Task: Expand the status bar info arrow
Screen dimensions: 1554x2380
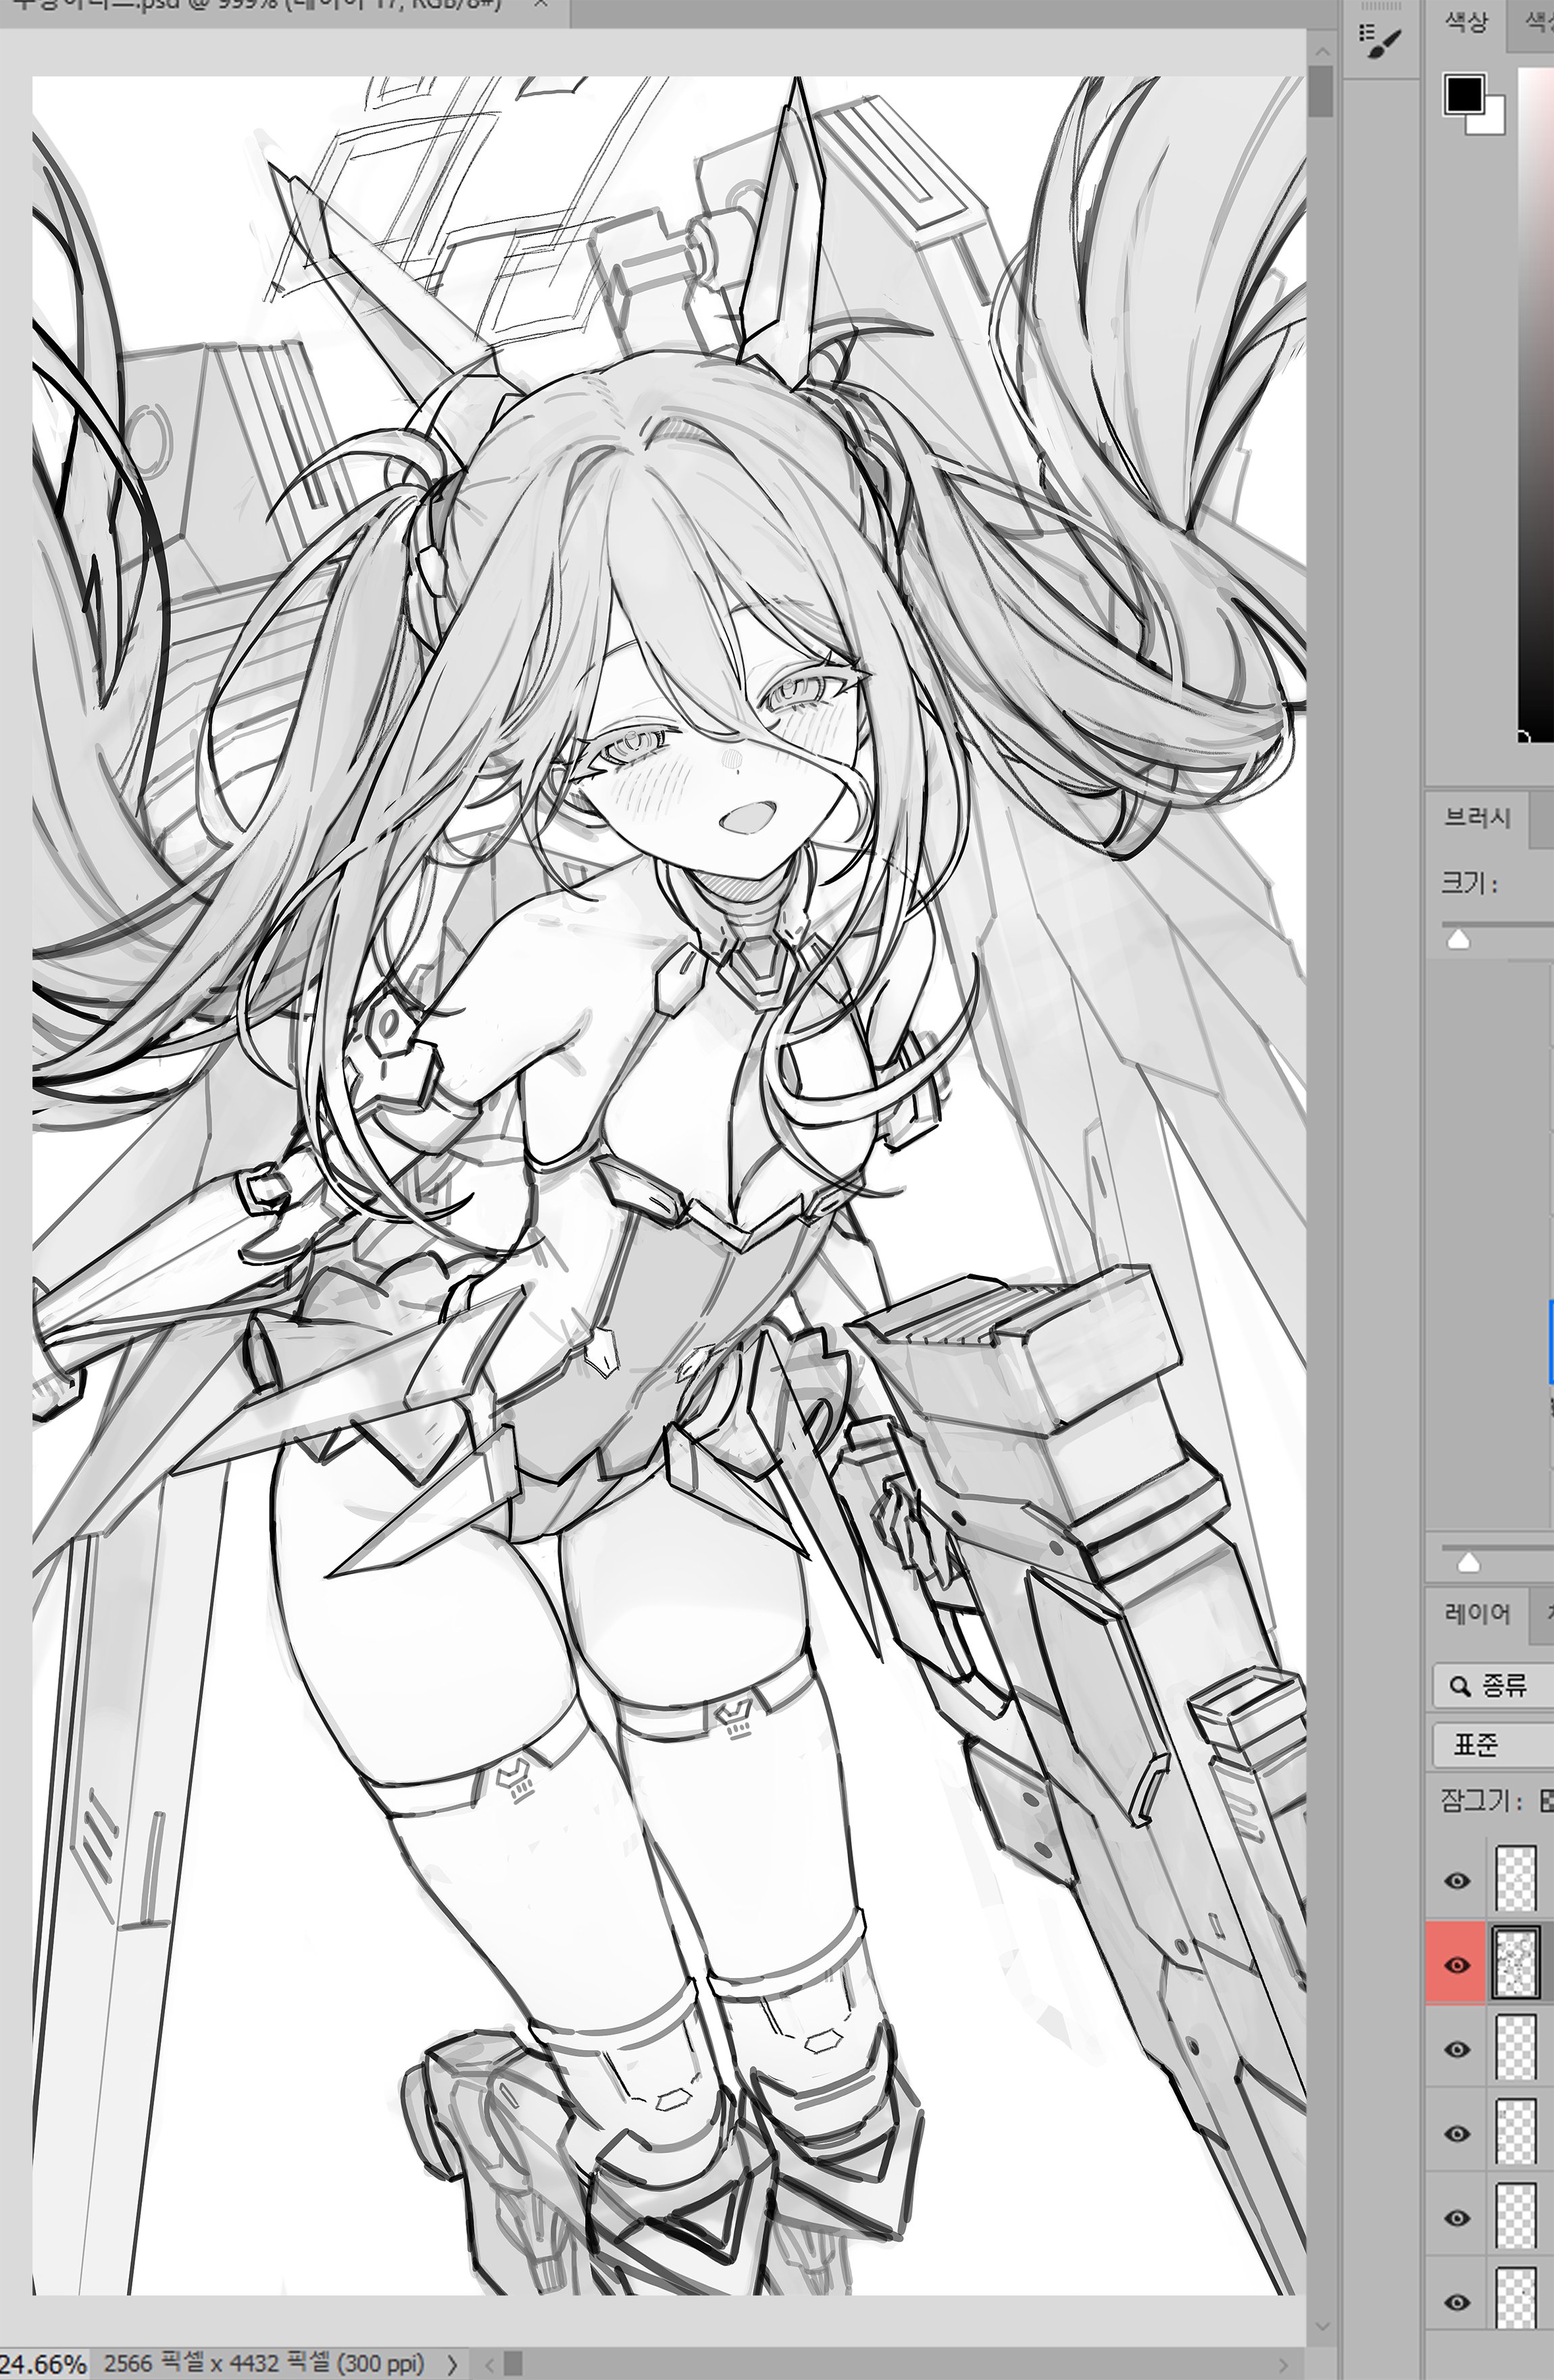Action: point(453,2364)
